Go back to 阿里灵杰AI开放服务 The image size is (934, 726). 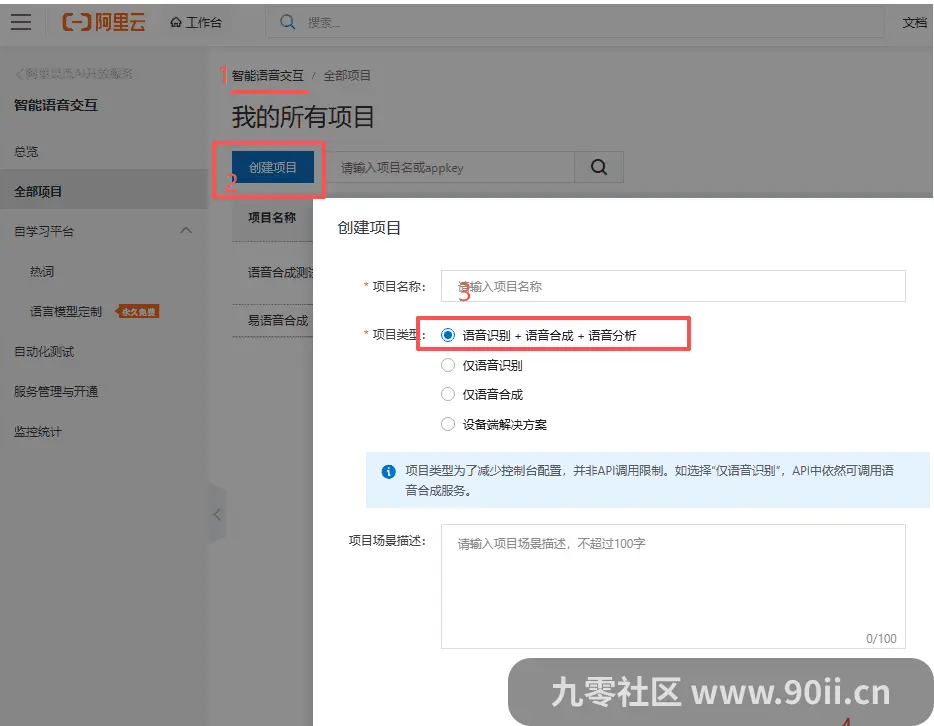pos(73,73)
